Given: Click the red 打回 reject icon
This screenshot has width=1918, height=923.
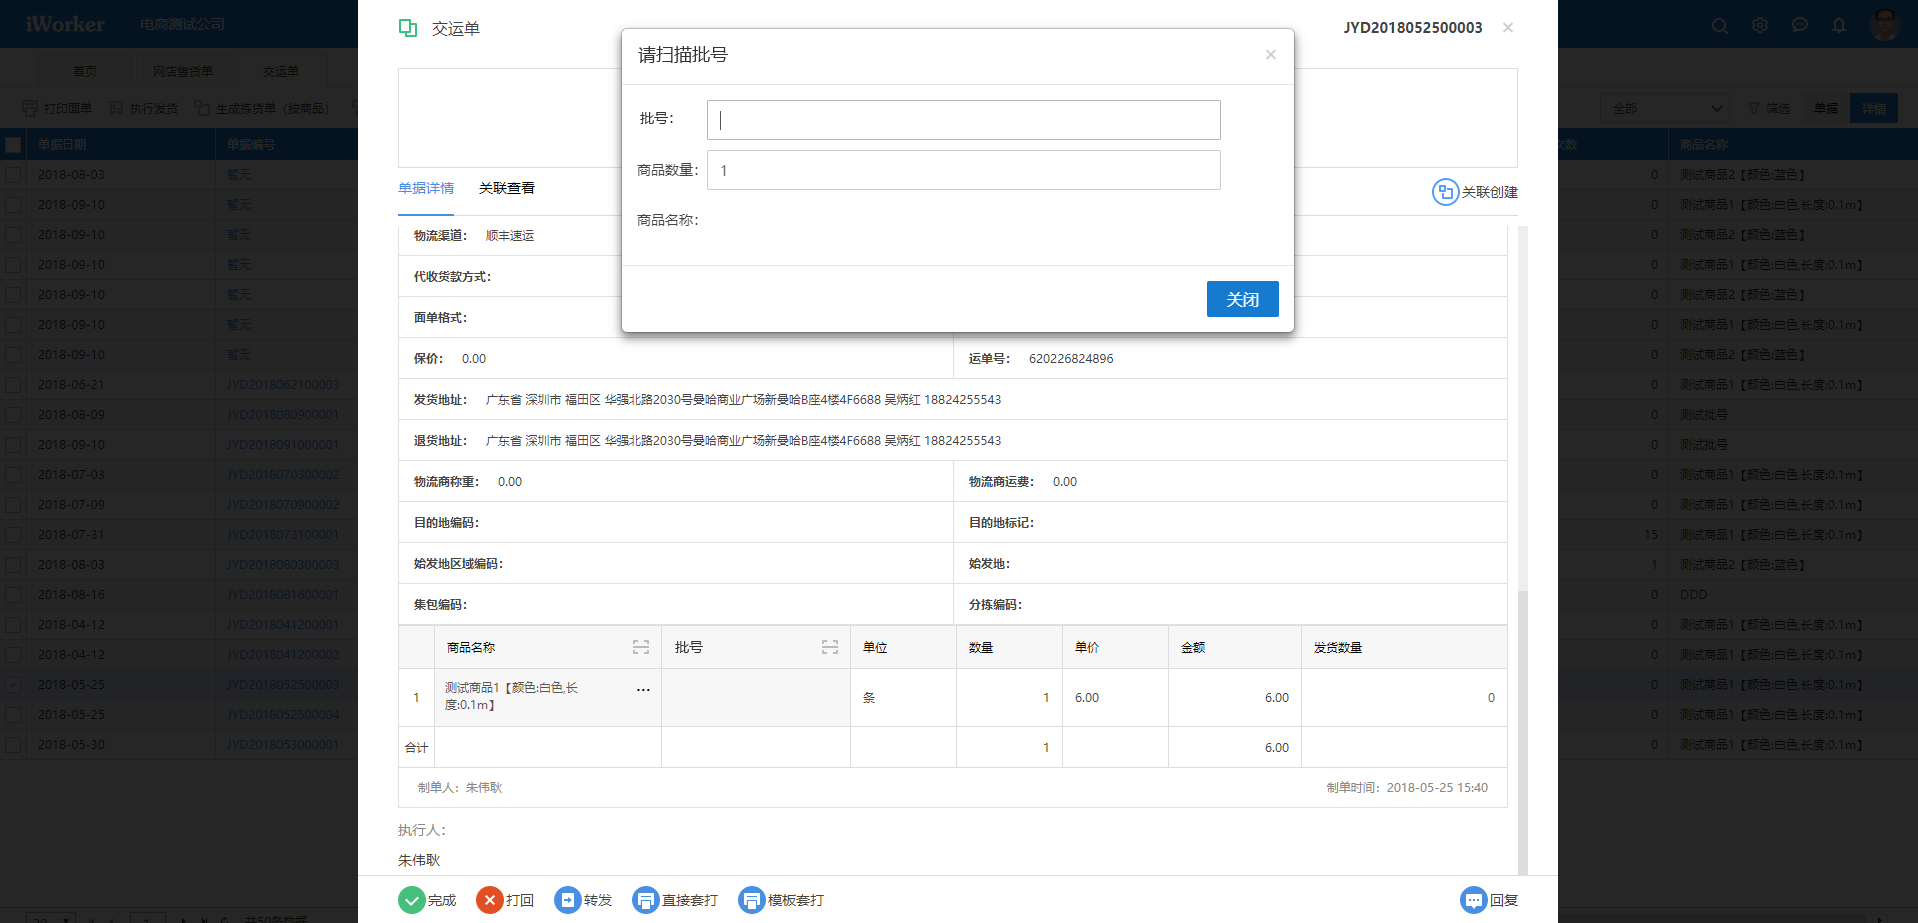Looking at the screenshot, I should pos(489,900).
